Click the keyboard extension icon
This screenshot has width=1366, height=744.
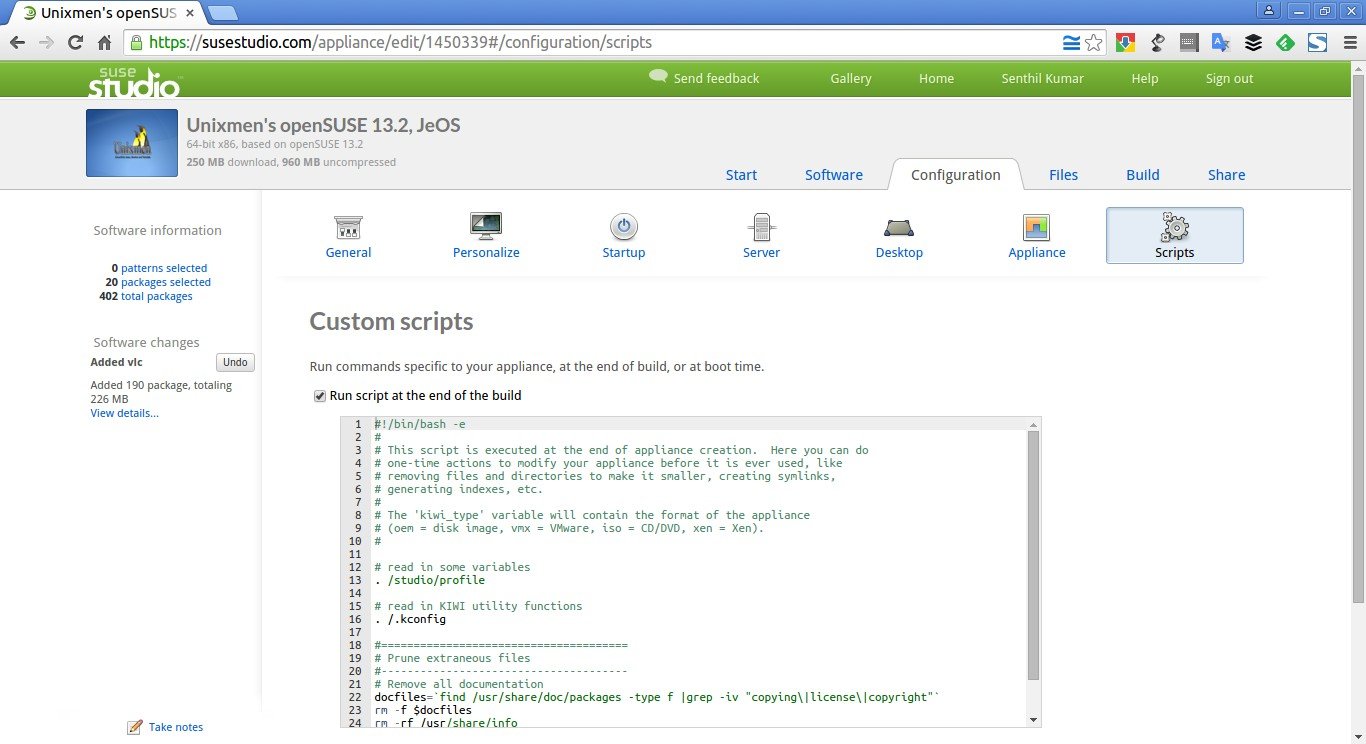click(1189, 42)
